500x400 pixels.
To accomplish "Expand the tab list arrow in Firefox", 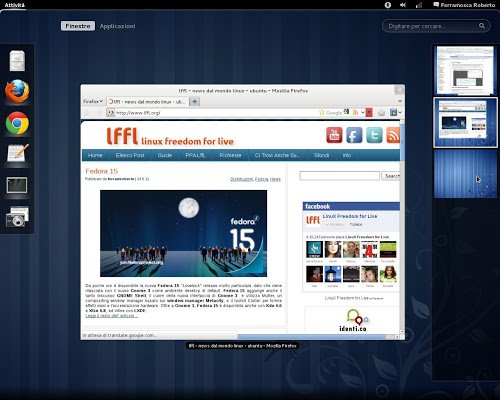I will pos(400,101).
